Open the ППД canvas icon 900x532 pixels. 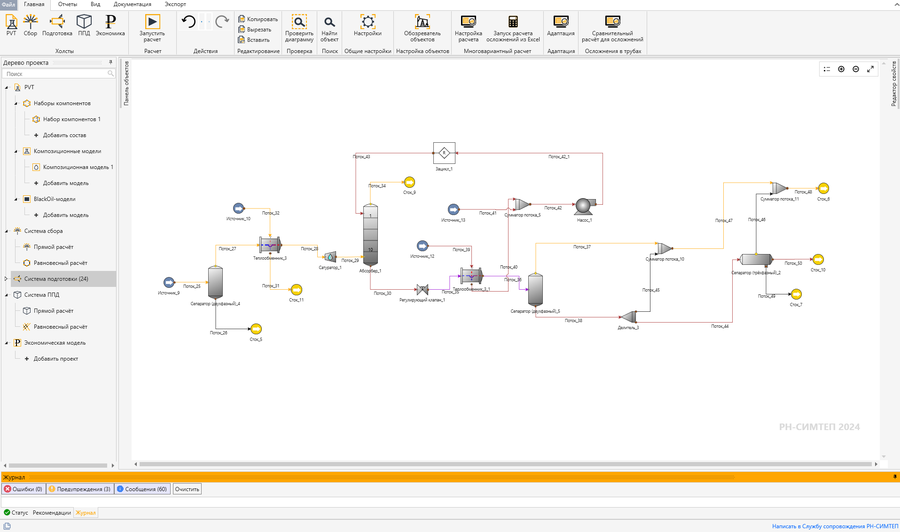(84, 25)
